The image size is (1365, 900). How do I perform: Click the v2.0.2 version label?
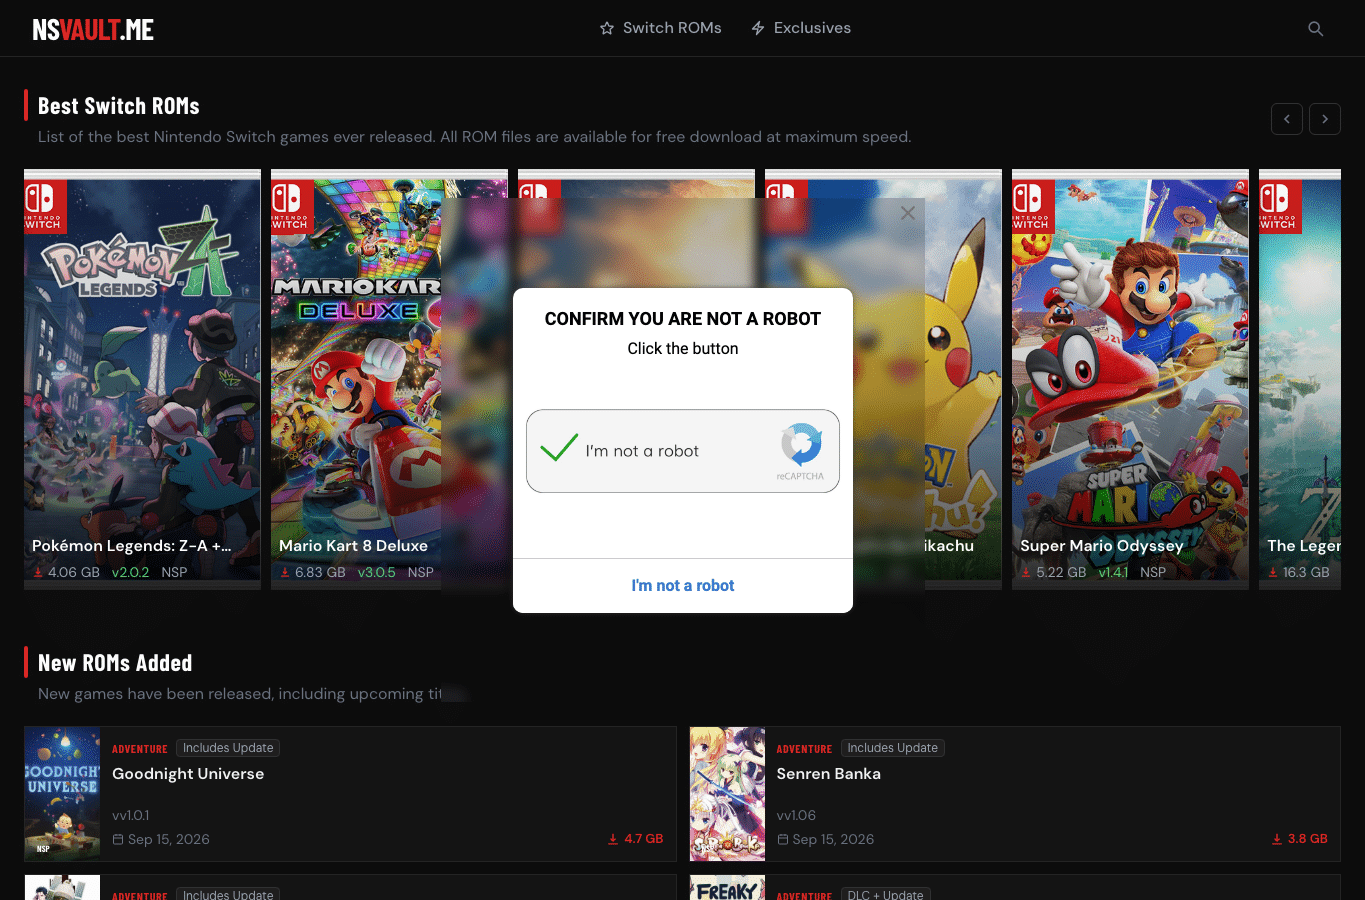tap(130, 573)
